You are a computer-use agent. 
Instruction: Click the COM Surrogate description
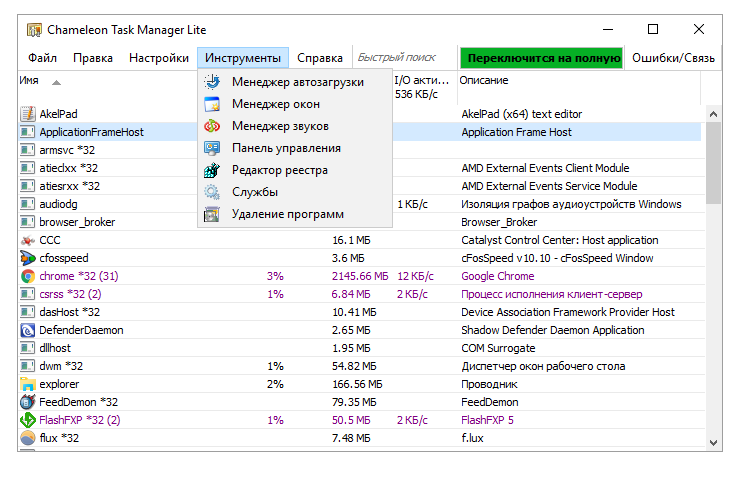[x=498, y=348]
